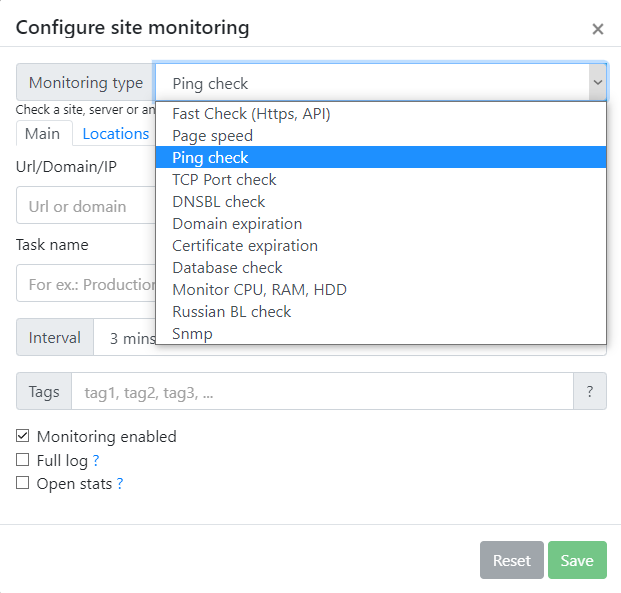Enable the Open stats checkbox

(23, 484)
